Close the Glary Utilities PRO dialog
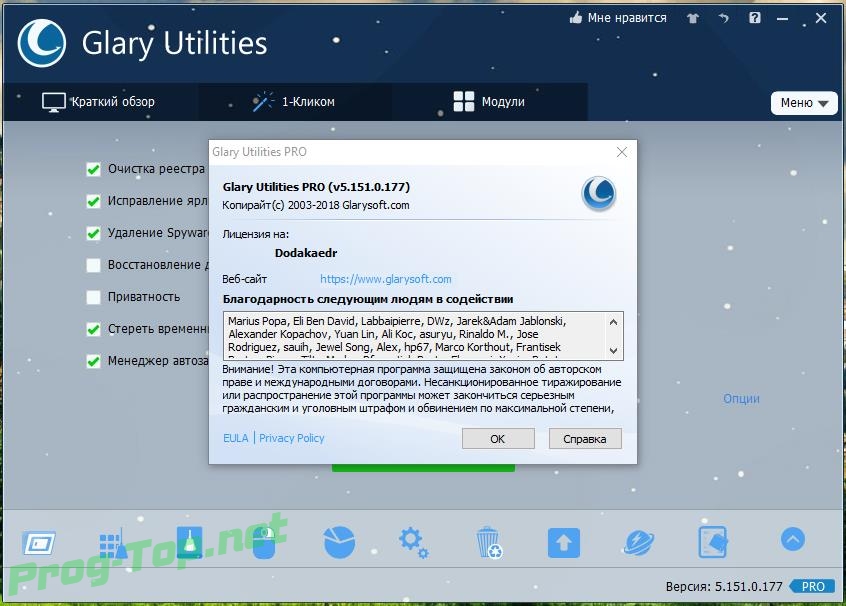 pos(622,152)
